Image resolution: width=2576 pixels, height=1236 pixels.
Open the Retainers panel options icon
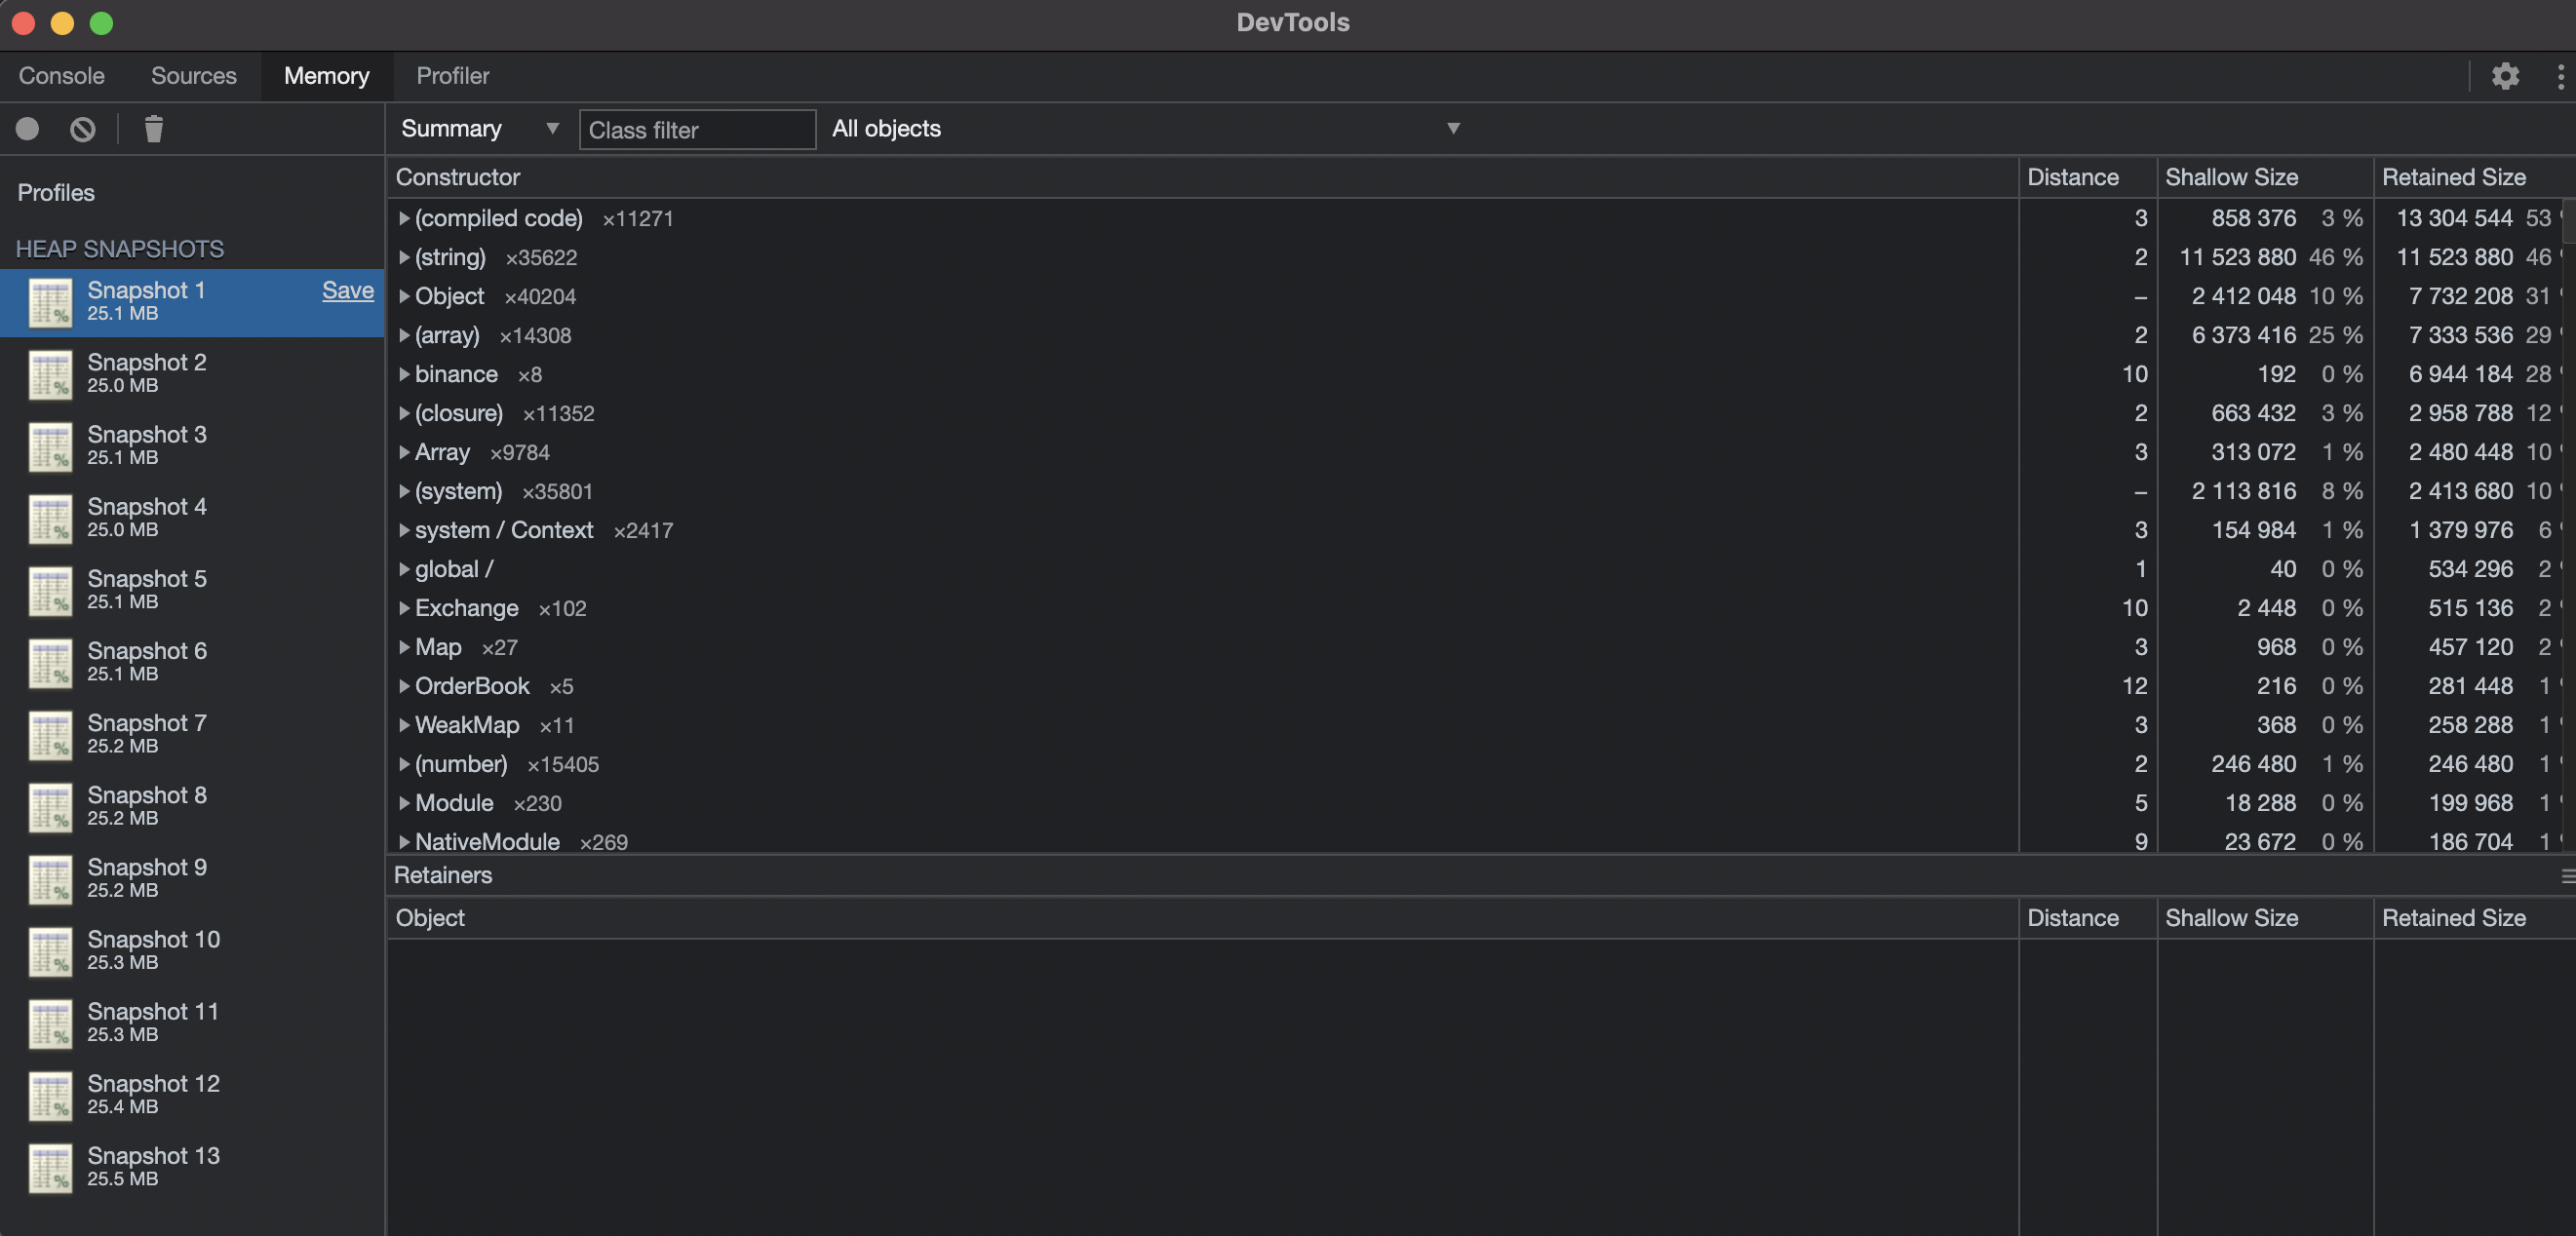(x=2566, y=876)
